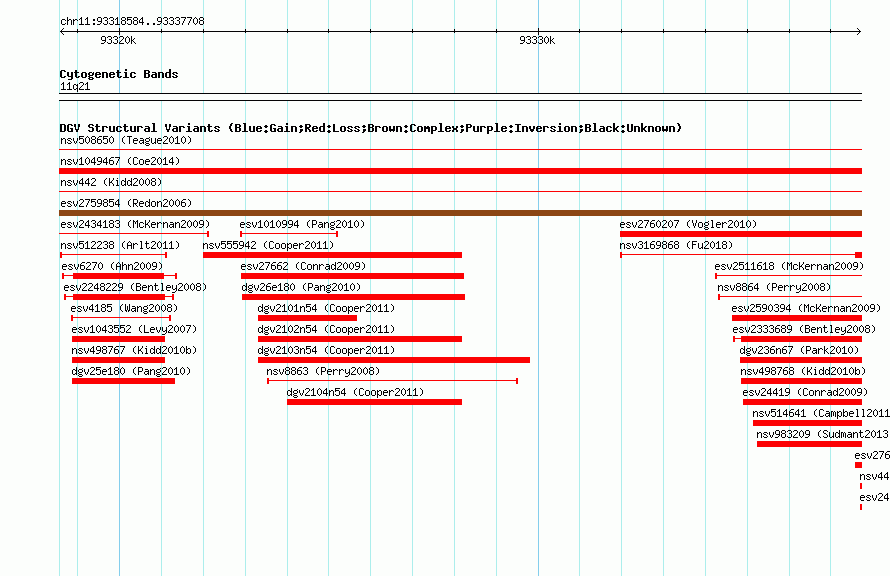The height and width of the screenshot is (576, 890).
Task: Select nsv555942 (Cooper2011) variant label
Action: click(268, 245)
